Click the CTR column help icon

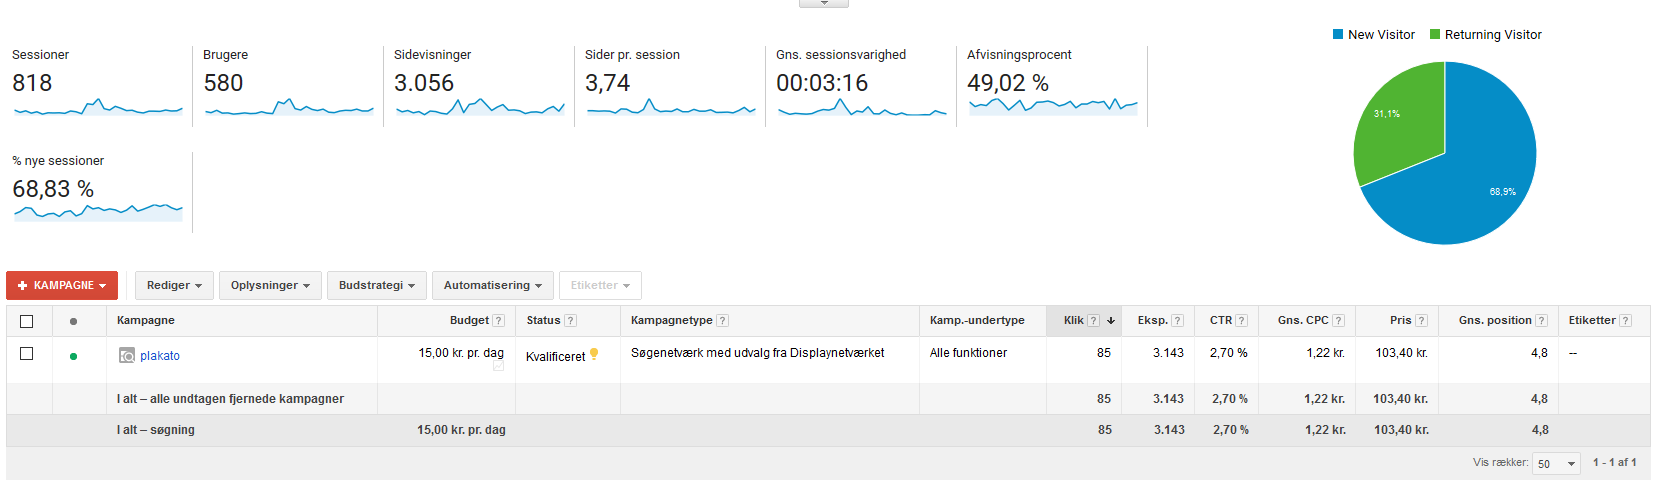1241,321
